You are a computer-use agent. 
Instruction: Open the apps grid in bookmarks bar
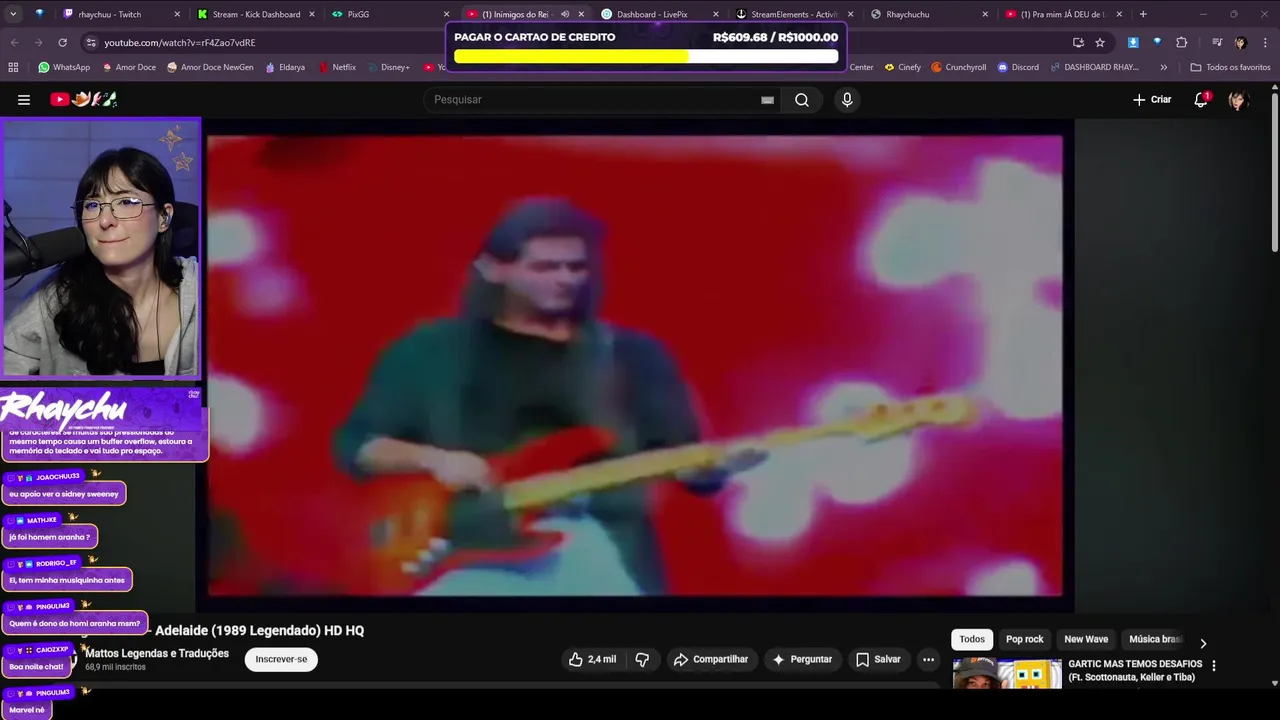[13, 67]
